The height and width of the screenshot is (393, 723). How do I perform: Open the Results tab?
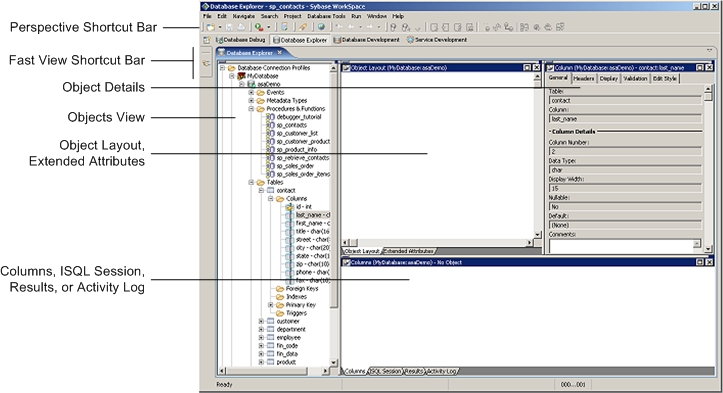[x=414, y=371]
